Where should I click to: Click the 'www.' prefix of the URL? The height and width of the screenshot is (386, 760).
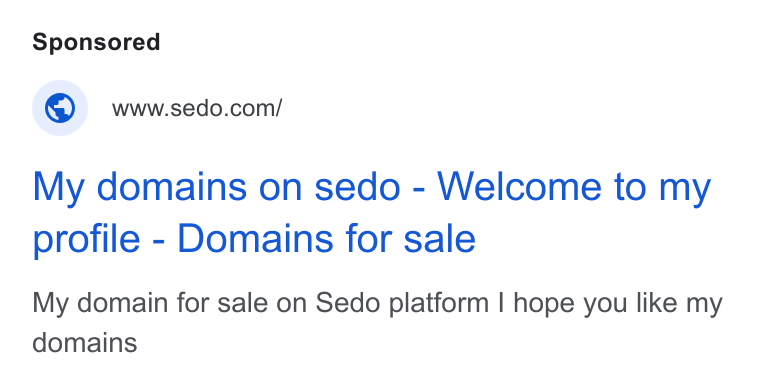141,110
